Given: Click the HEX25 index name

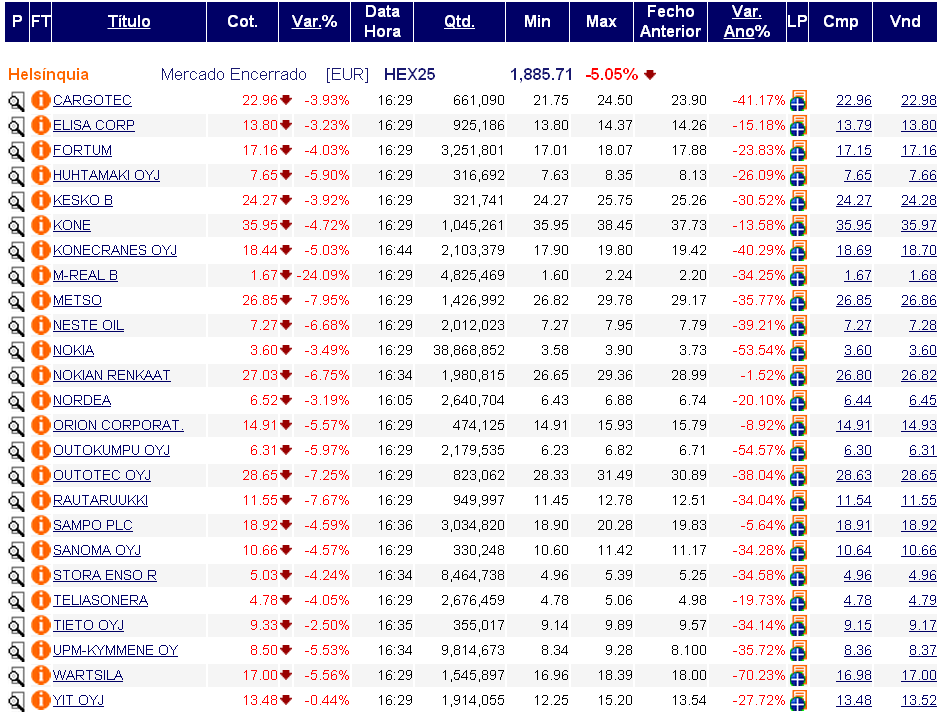Looking at the screenshot, I should click(410, 75).
